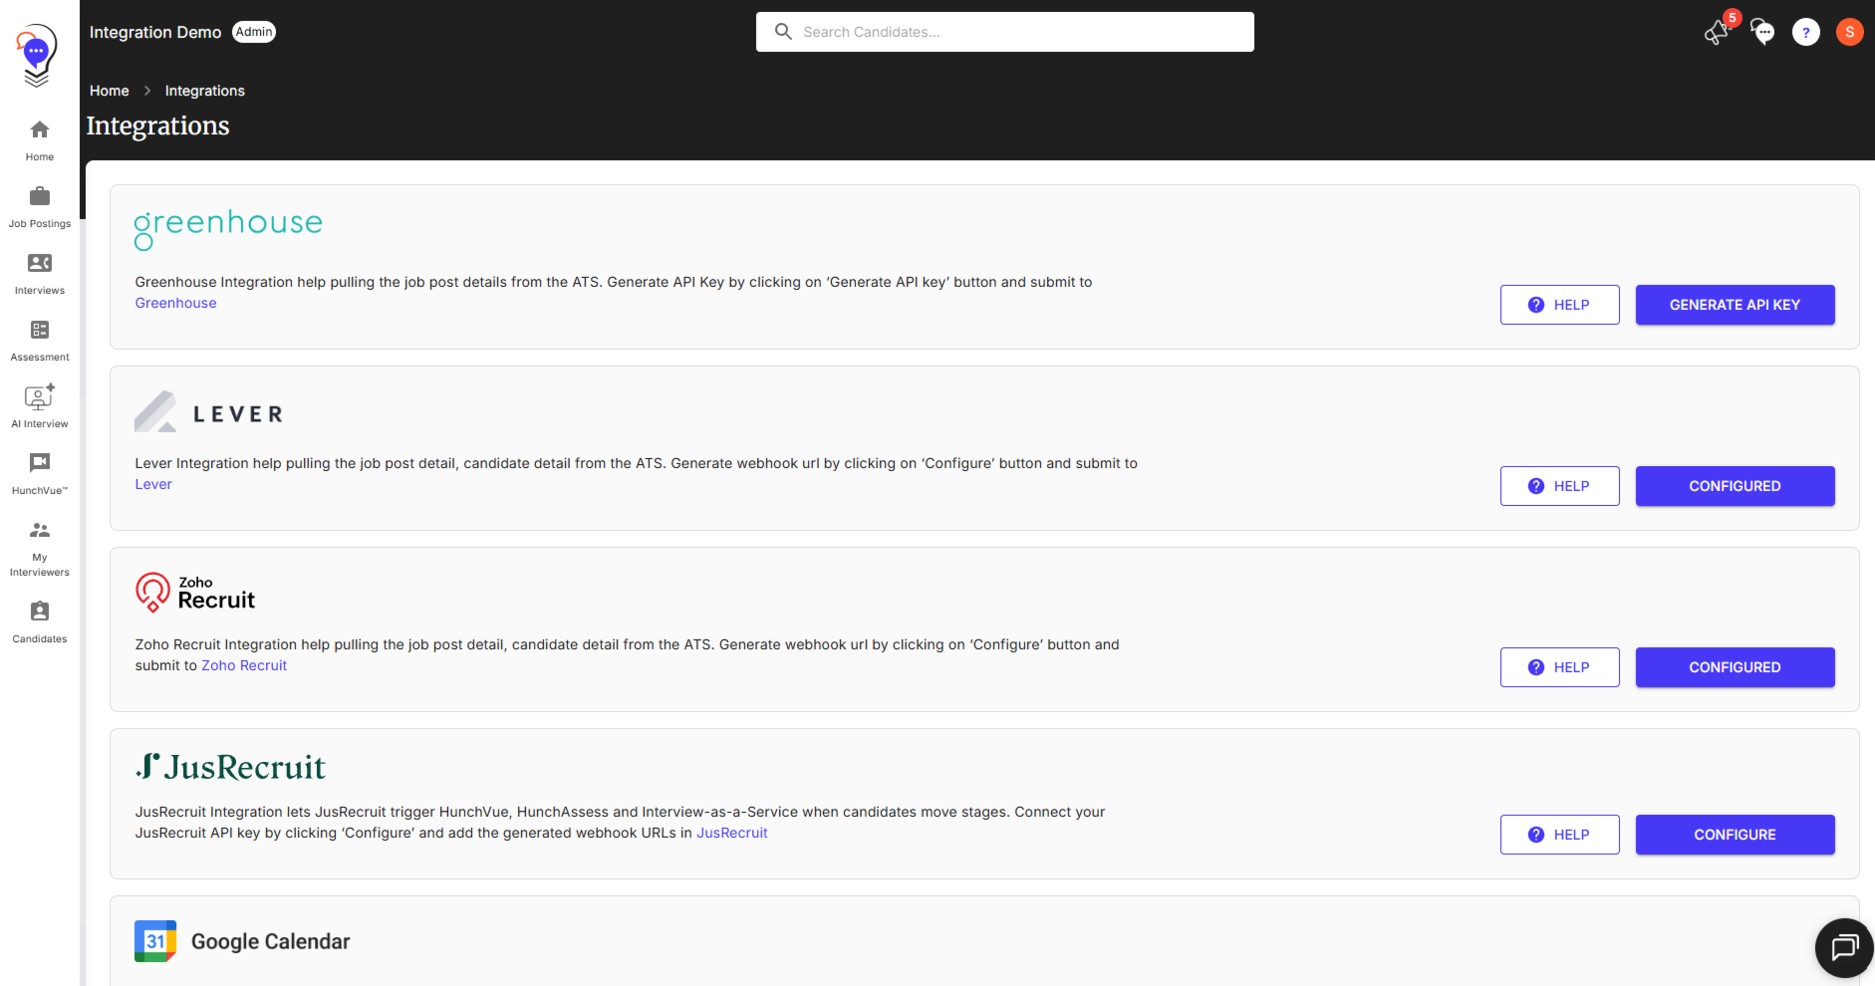The image size is (1875, 986).
Task: Go to Home breadcrumb
Action: tap(109, 91)
